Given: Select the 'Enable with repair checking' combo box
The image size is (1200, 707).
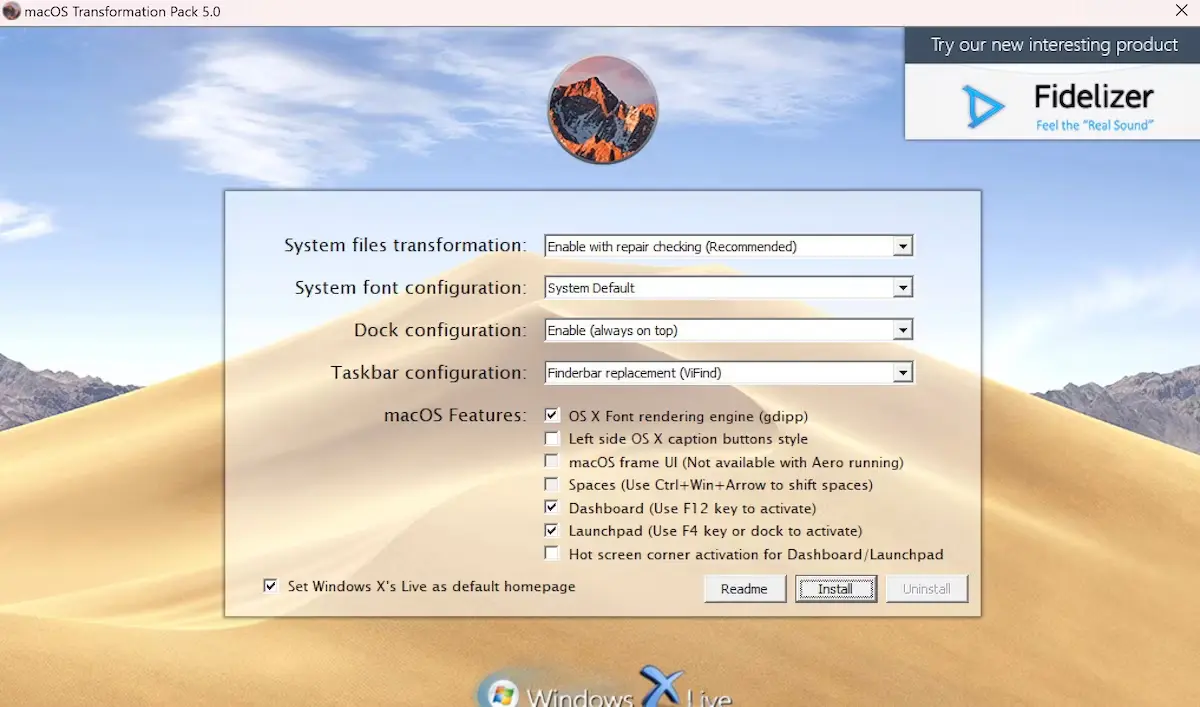Looking at the screenshot, I should [x=729, y=246].
